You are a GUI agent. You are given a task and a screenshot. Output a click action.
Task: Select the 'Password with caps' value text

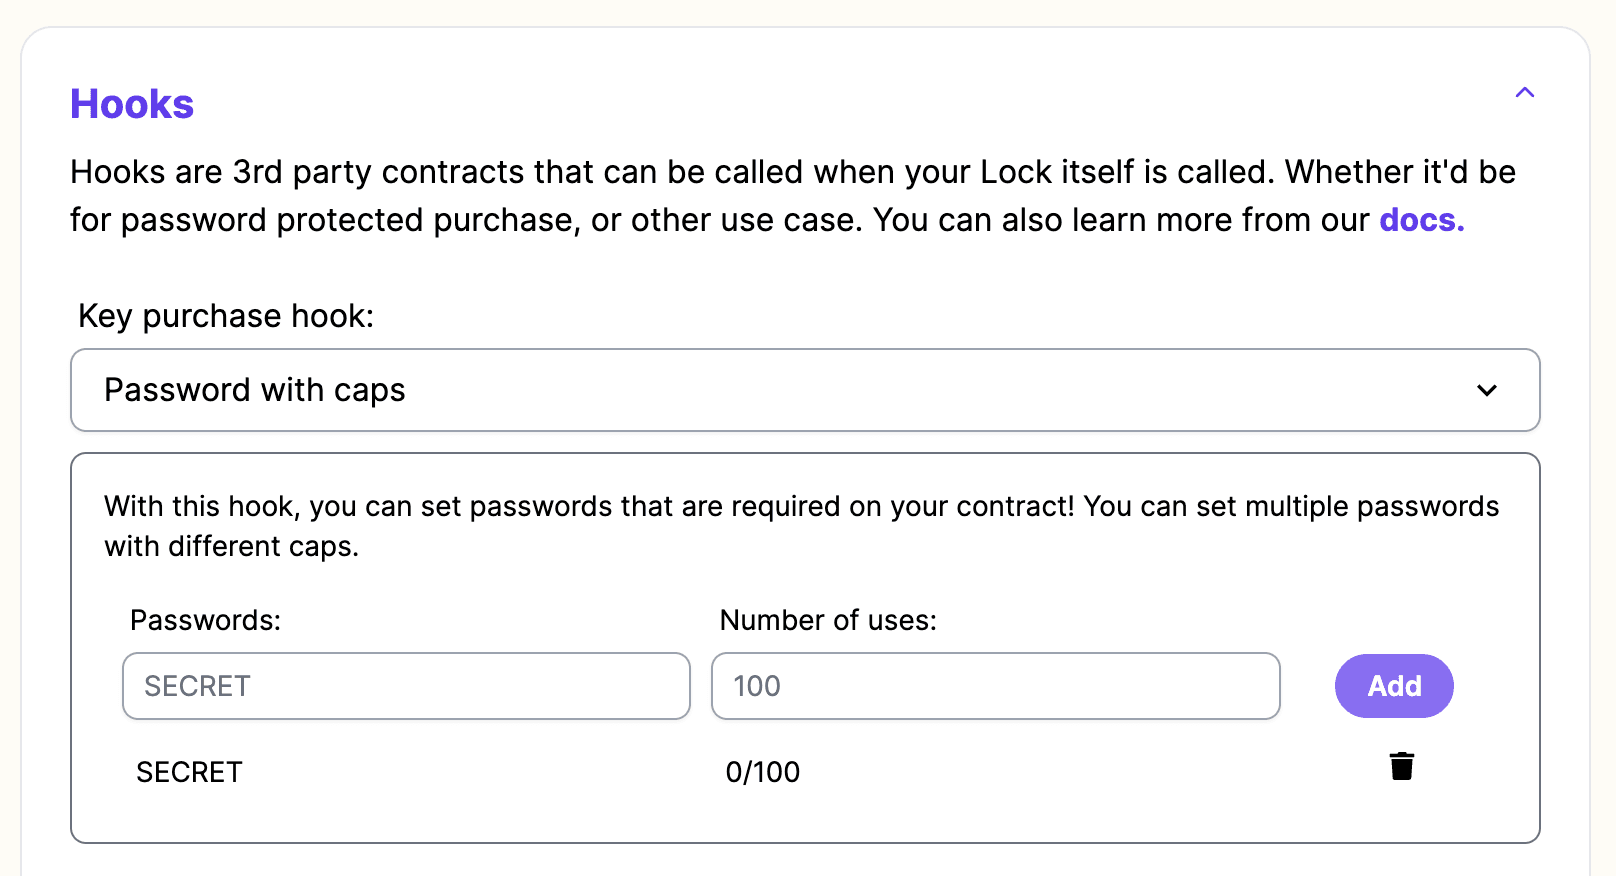click(255, 390)
